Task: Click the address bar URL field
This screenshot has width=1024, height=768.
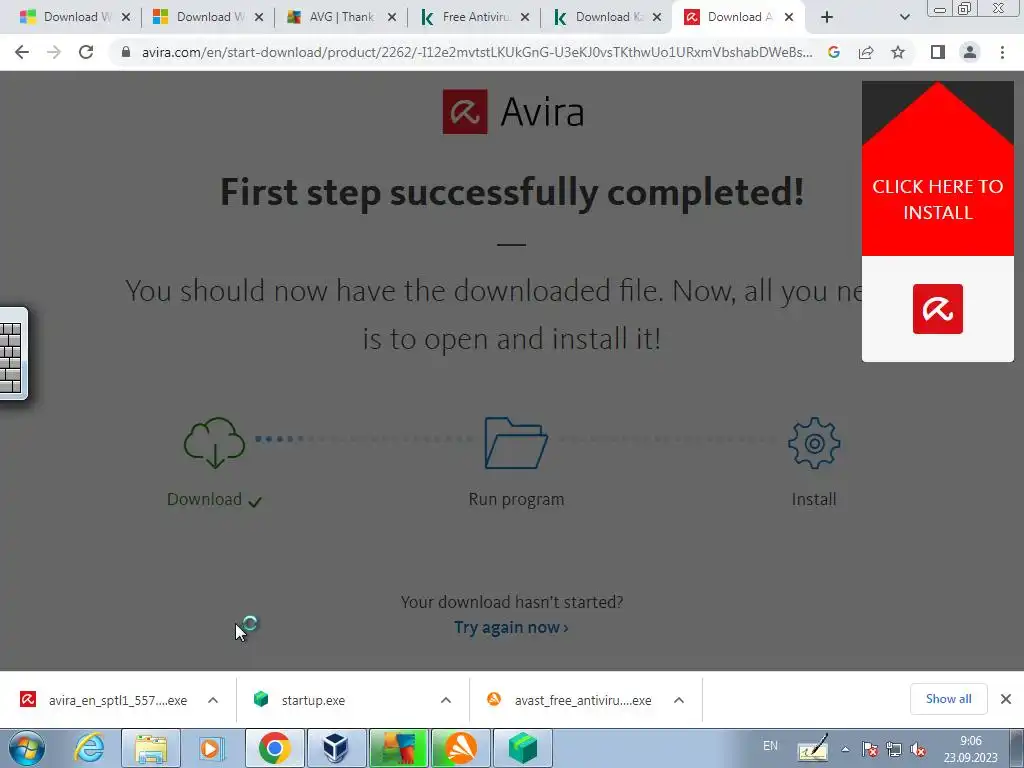Action: (x=477, y=52)
